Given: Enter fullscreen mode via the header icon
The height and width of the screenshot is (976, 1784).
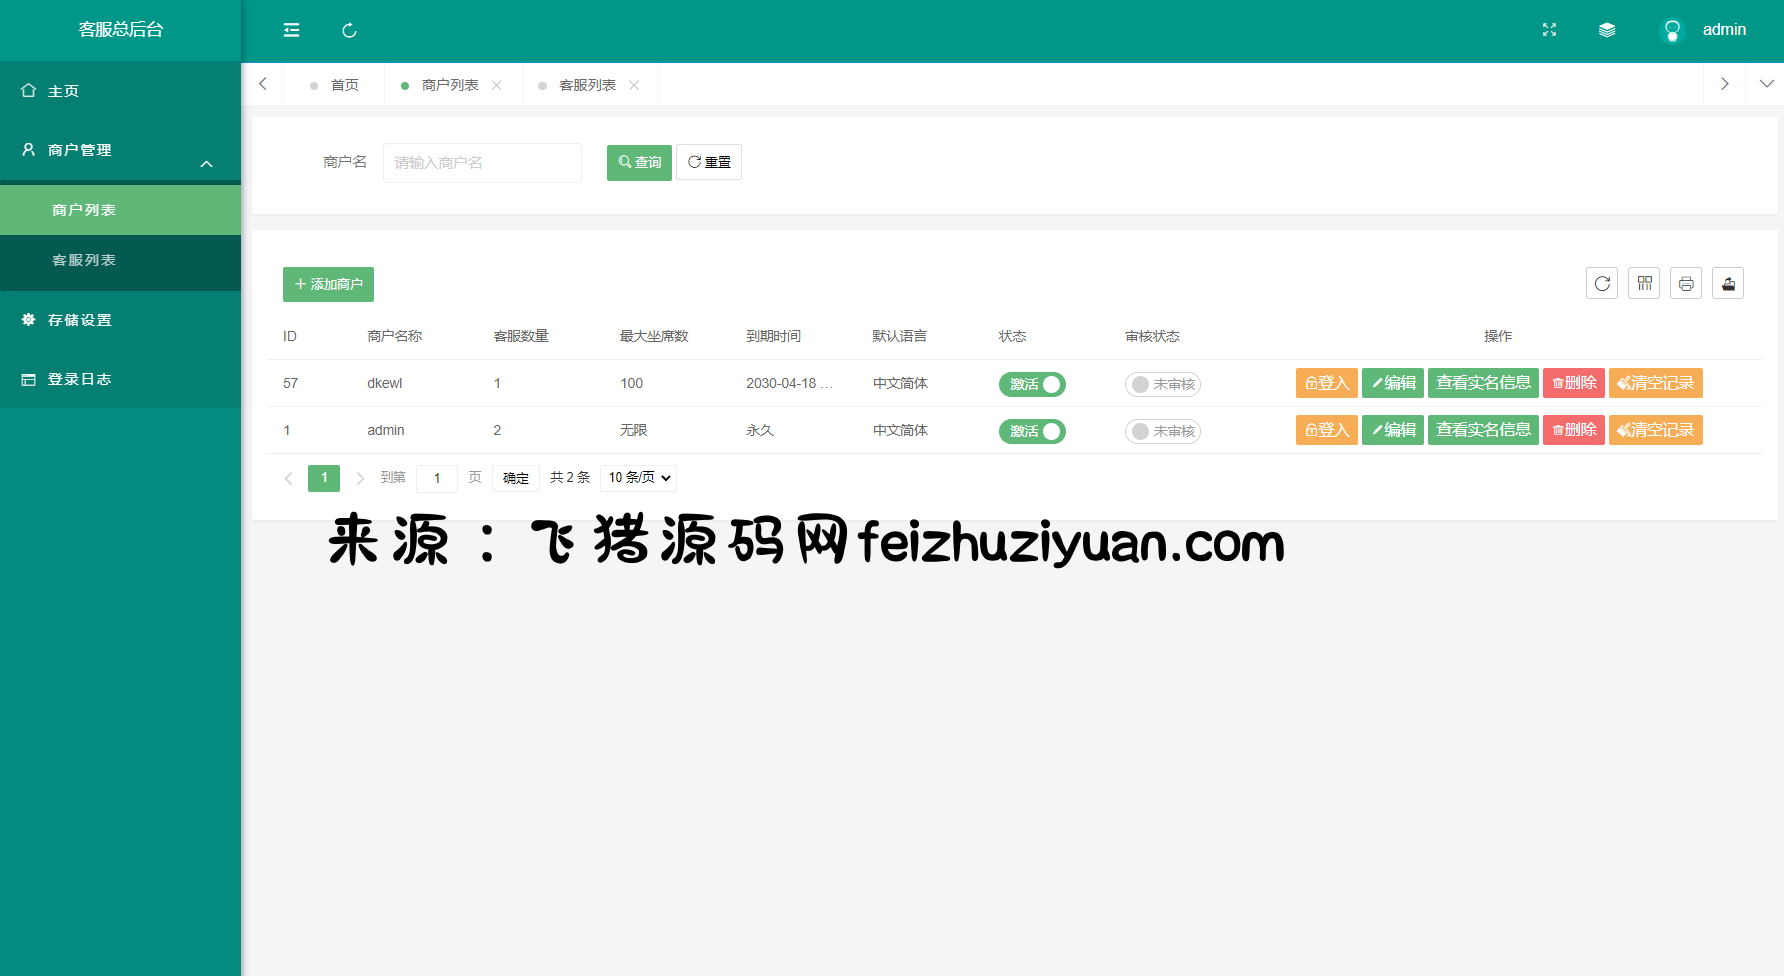Looking at the screenshot, I should [x=1549, y=30].
